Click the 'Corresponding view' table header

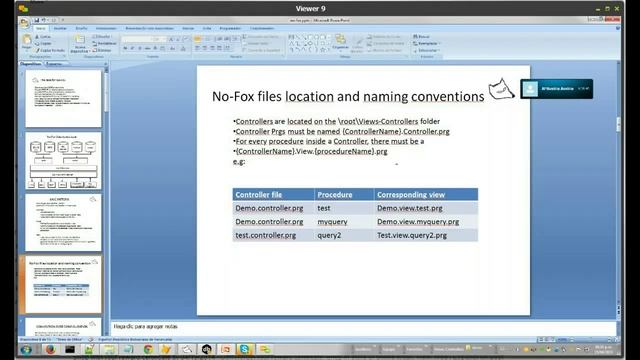(x=426, y=195)
